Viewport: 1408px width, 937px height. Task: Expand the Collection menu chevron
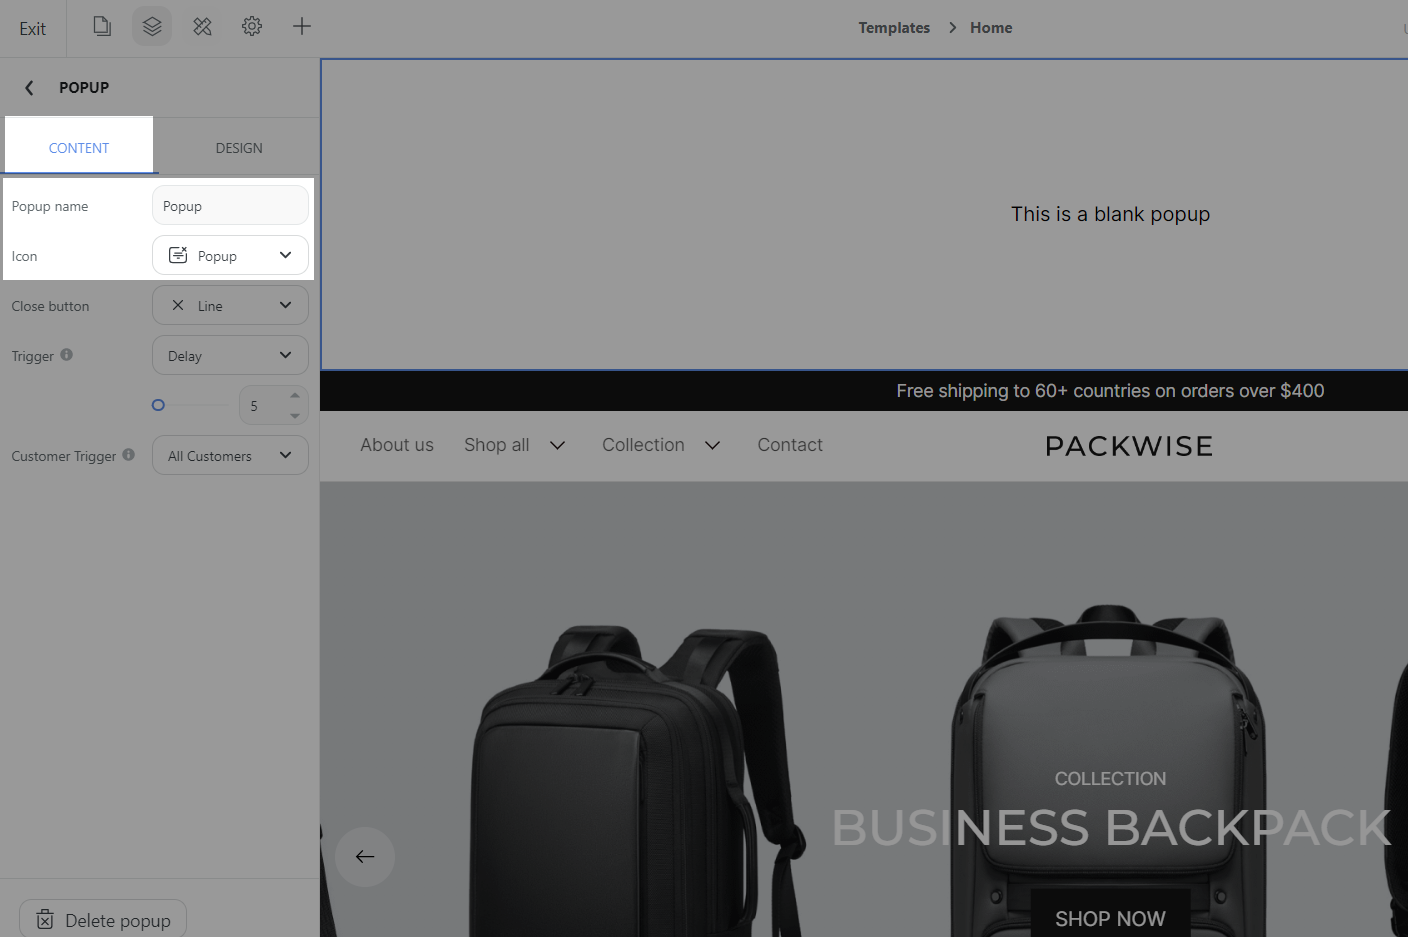tap(713, 446)
